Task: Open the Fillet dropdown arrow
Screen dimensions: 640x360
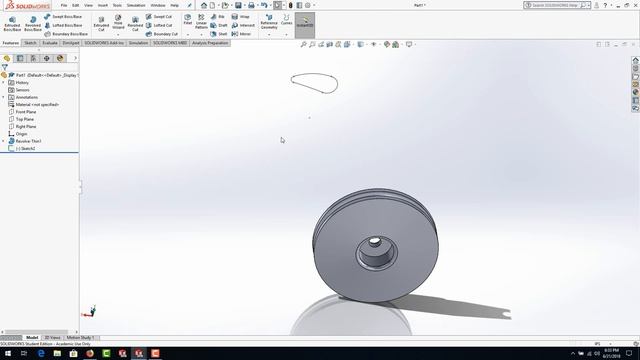Action: [x=188, y=35]
